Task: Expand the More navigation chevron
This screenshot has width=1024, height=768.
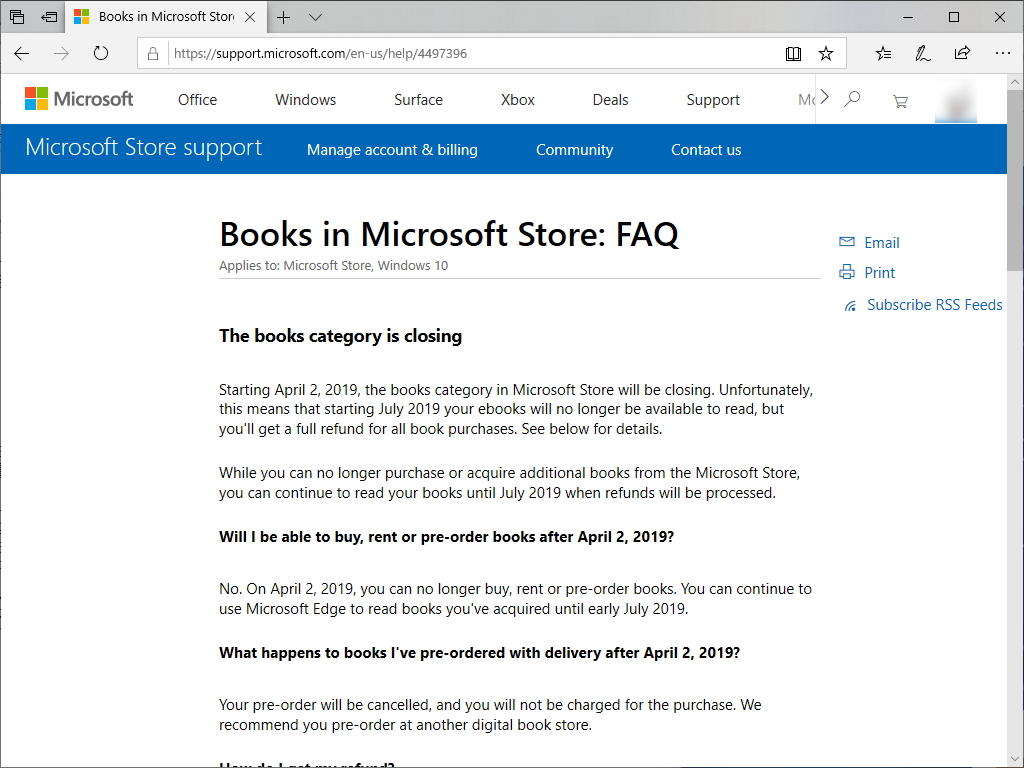Action: [x=824, y=97]
